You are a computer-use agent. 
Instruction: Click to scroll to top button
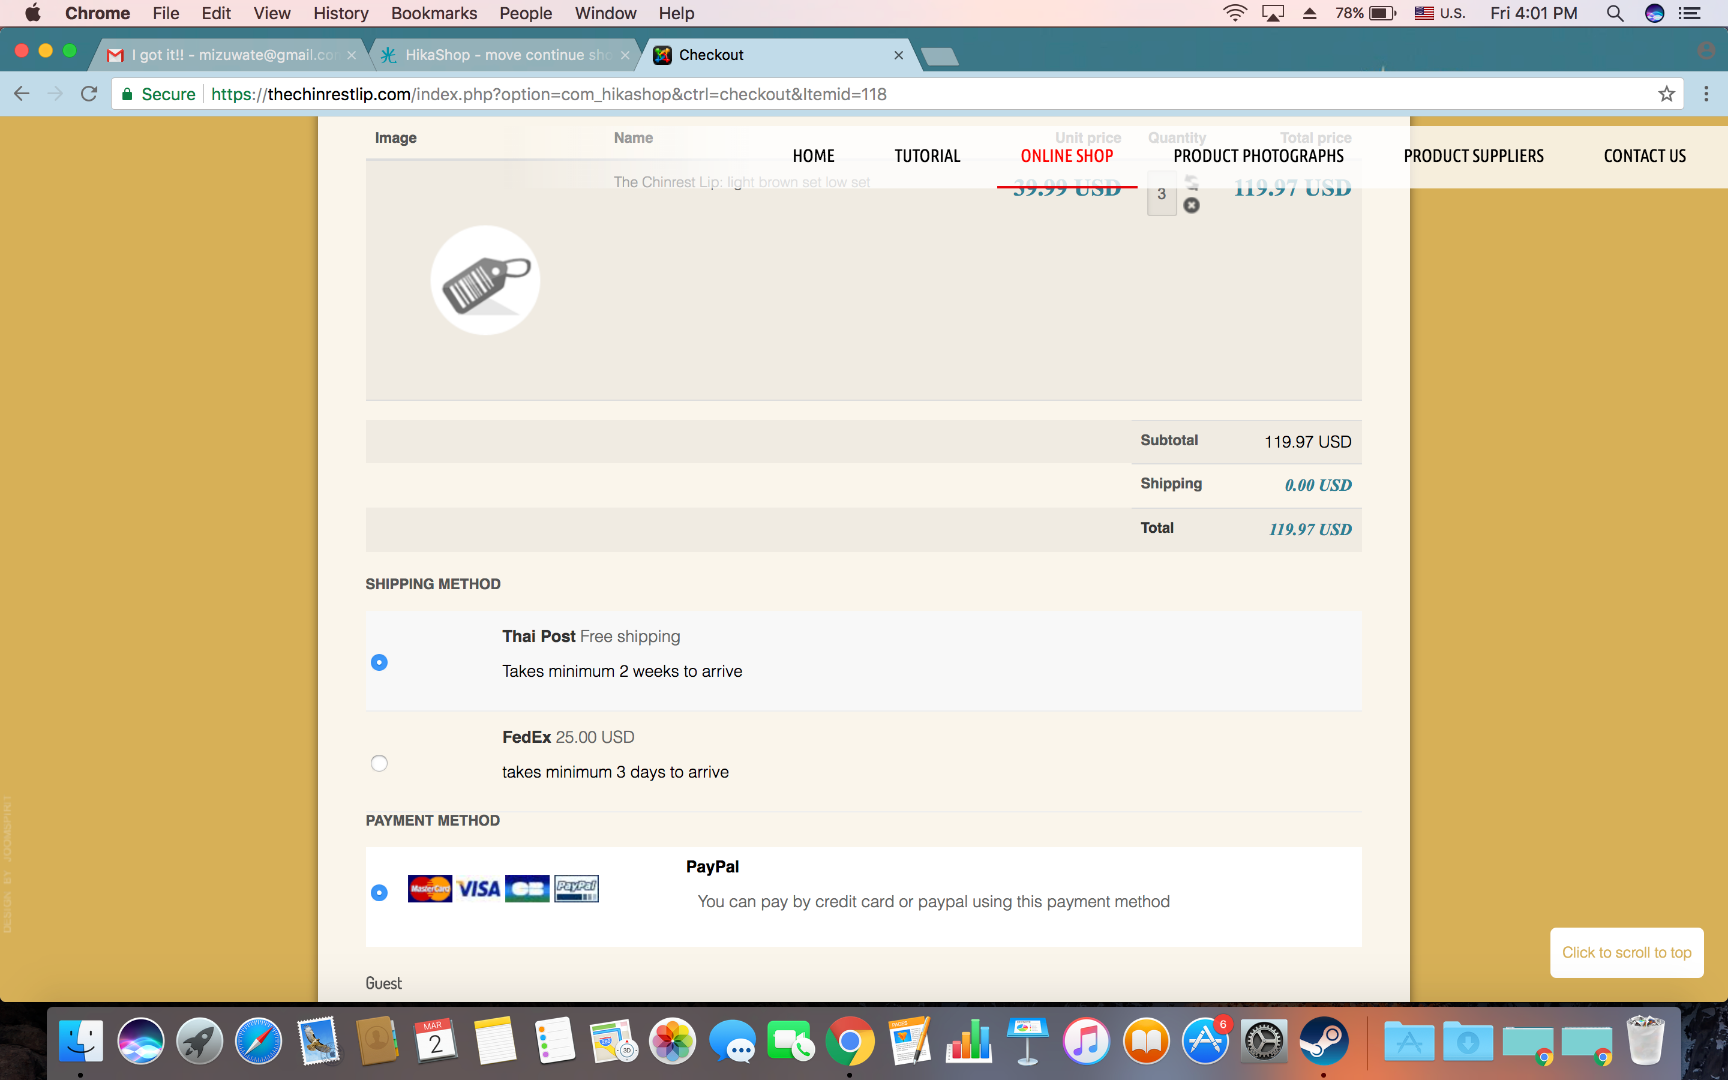[1627, 953]
